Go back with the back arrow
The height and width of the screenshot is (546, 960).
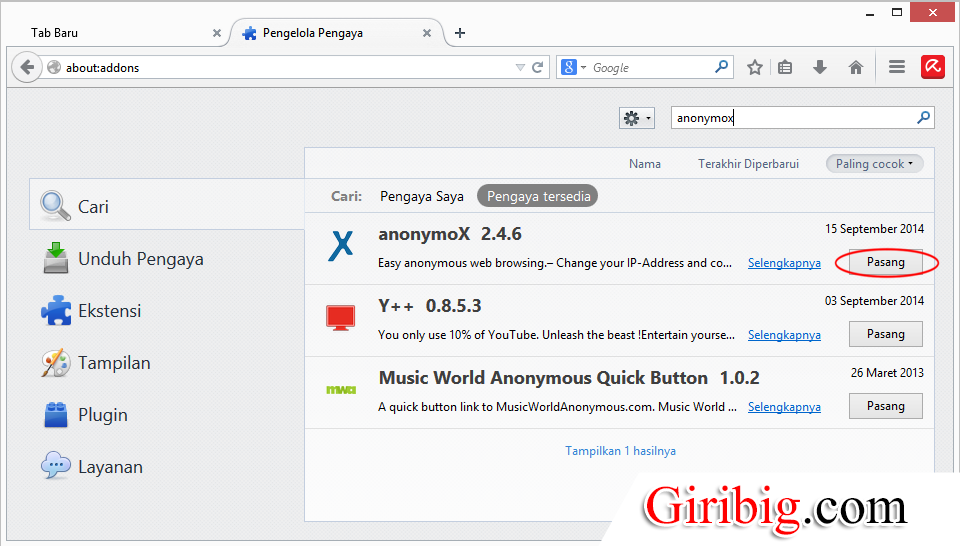(27, 67)
